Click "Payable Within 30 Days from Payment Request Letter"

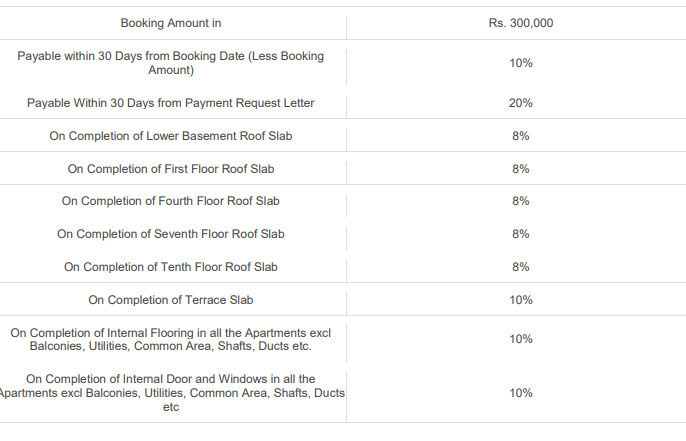[171, 103]
